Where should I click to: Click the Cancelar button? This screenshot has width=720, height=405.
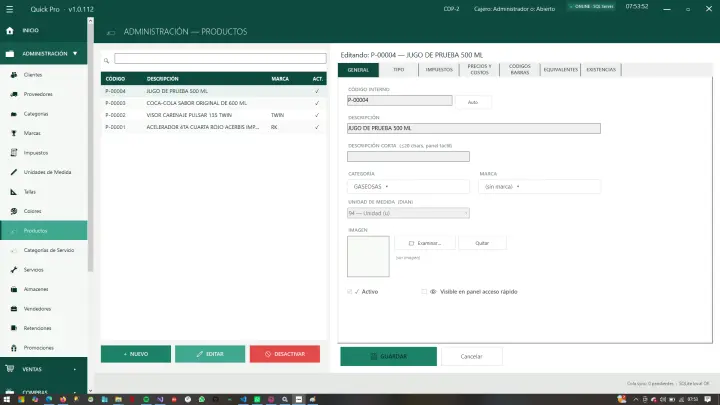point(472,356)
